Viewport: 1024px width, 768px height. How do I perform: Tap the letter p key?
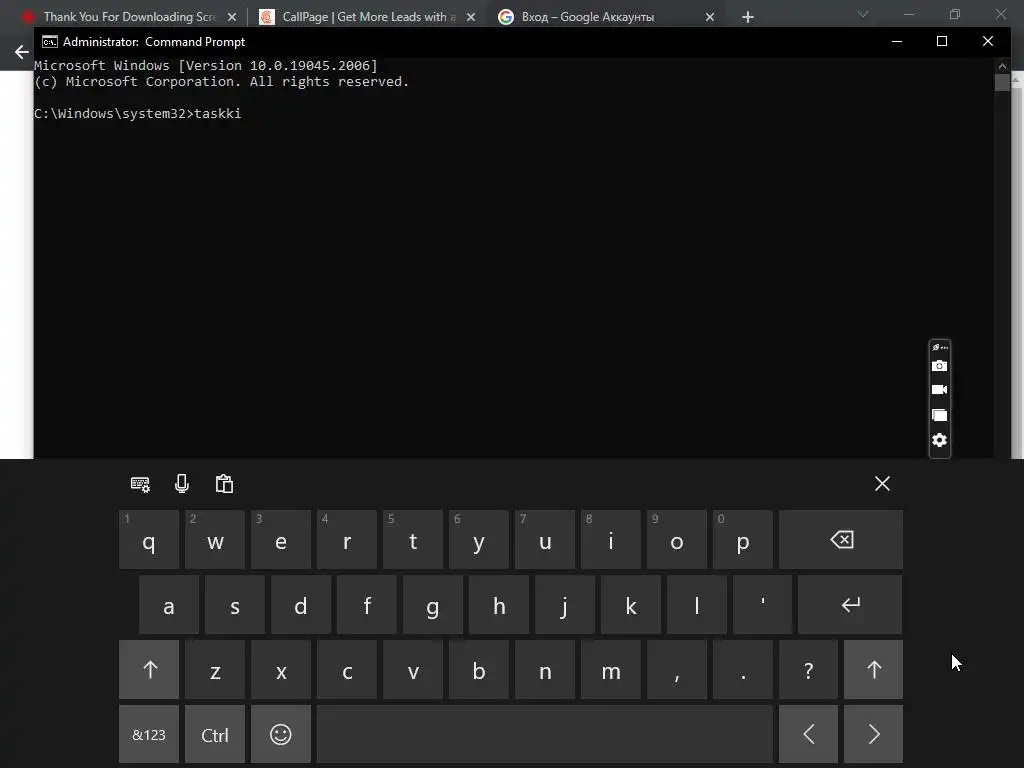tap(743, 539)
